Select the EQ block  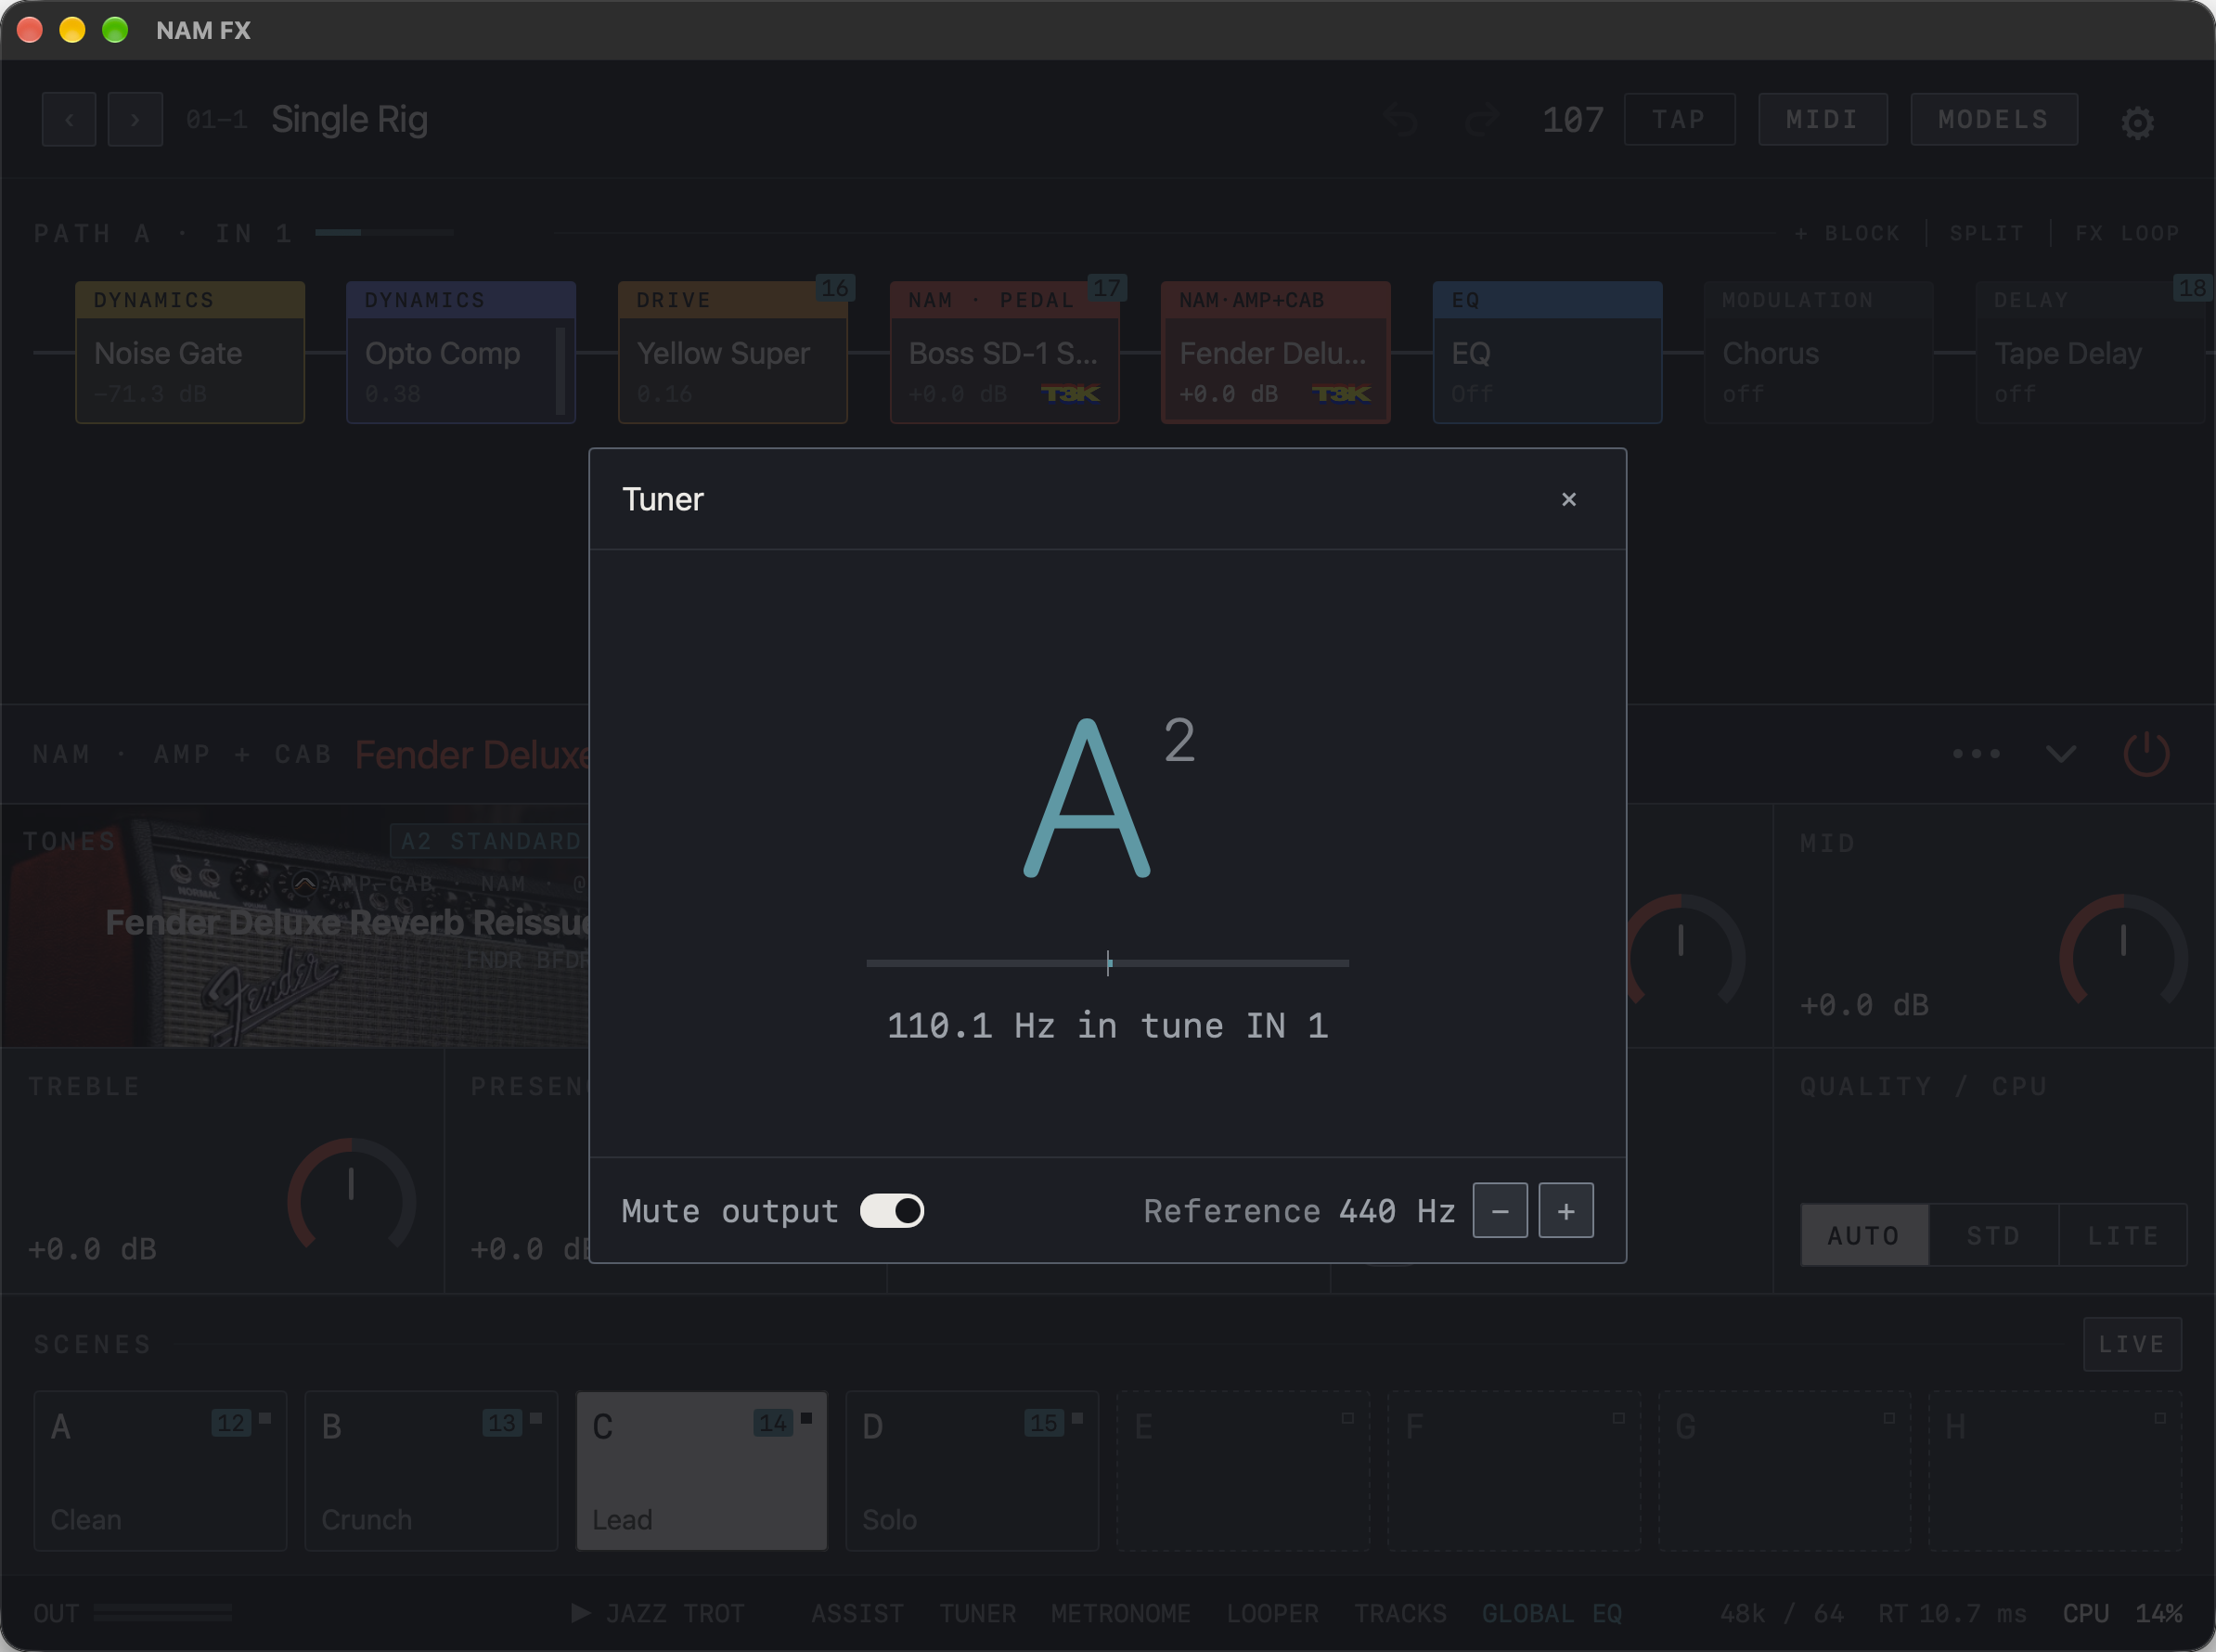(x=1548, y=353)
